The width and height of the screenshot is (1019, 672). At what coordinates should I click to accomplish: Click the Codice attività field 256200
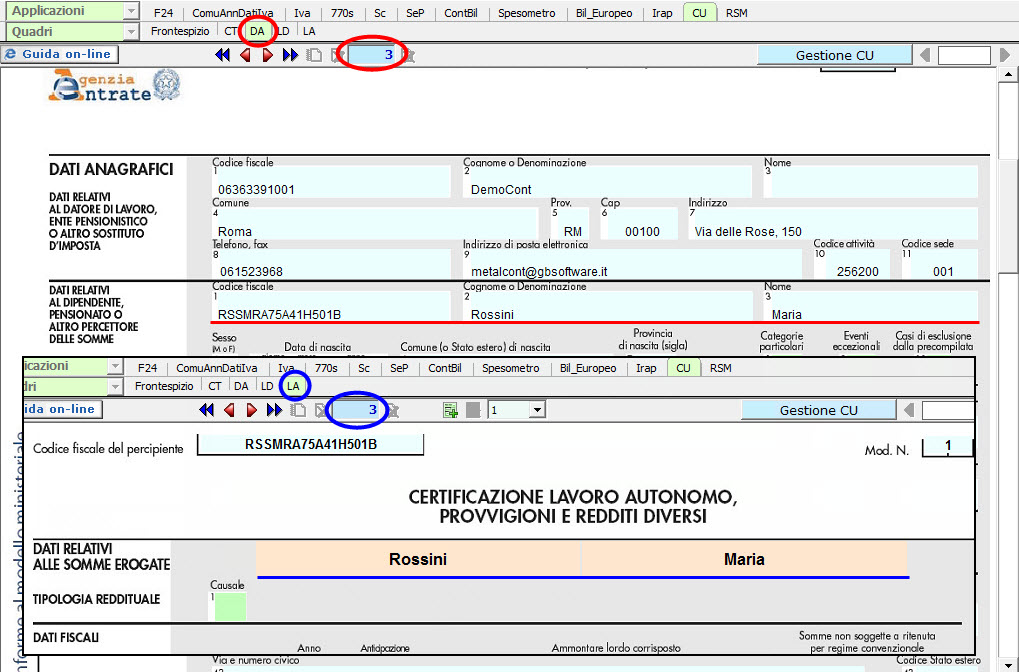tap(852, 264)
